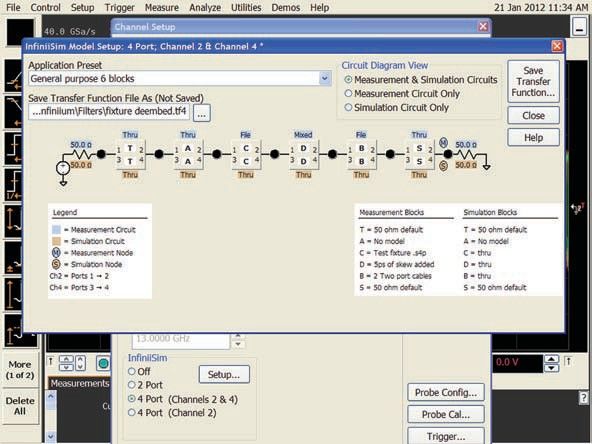
Task: Expand the Application Preset dropdown
Action: (x=324, y=79)
